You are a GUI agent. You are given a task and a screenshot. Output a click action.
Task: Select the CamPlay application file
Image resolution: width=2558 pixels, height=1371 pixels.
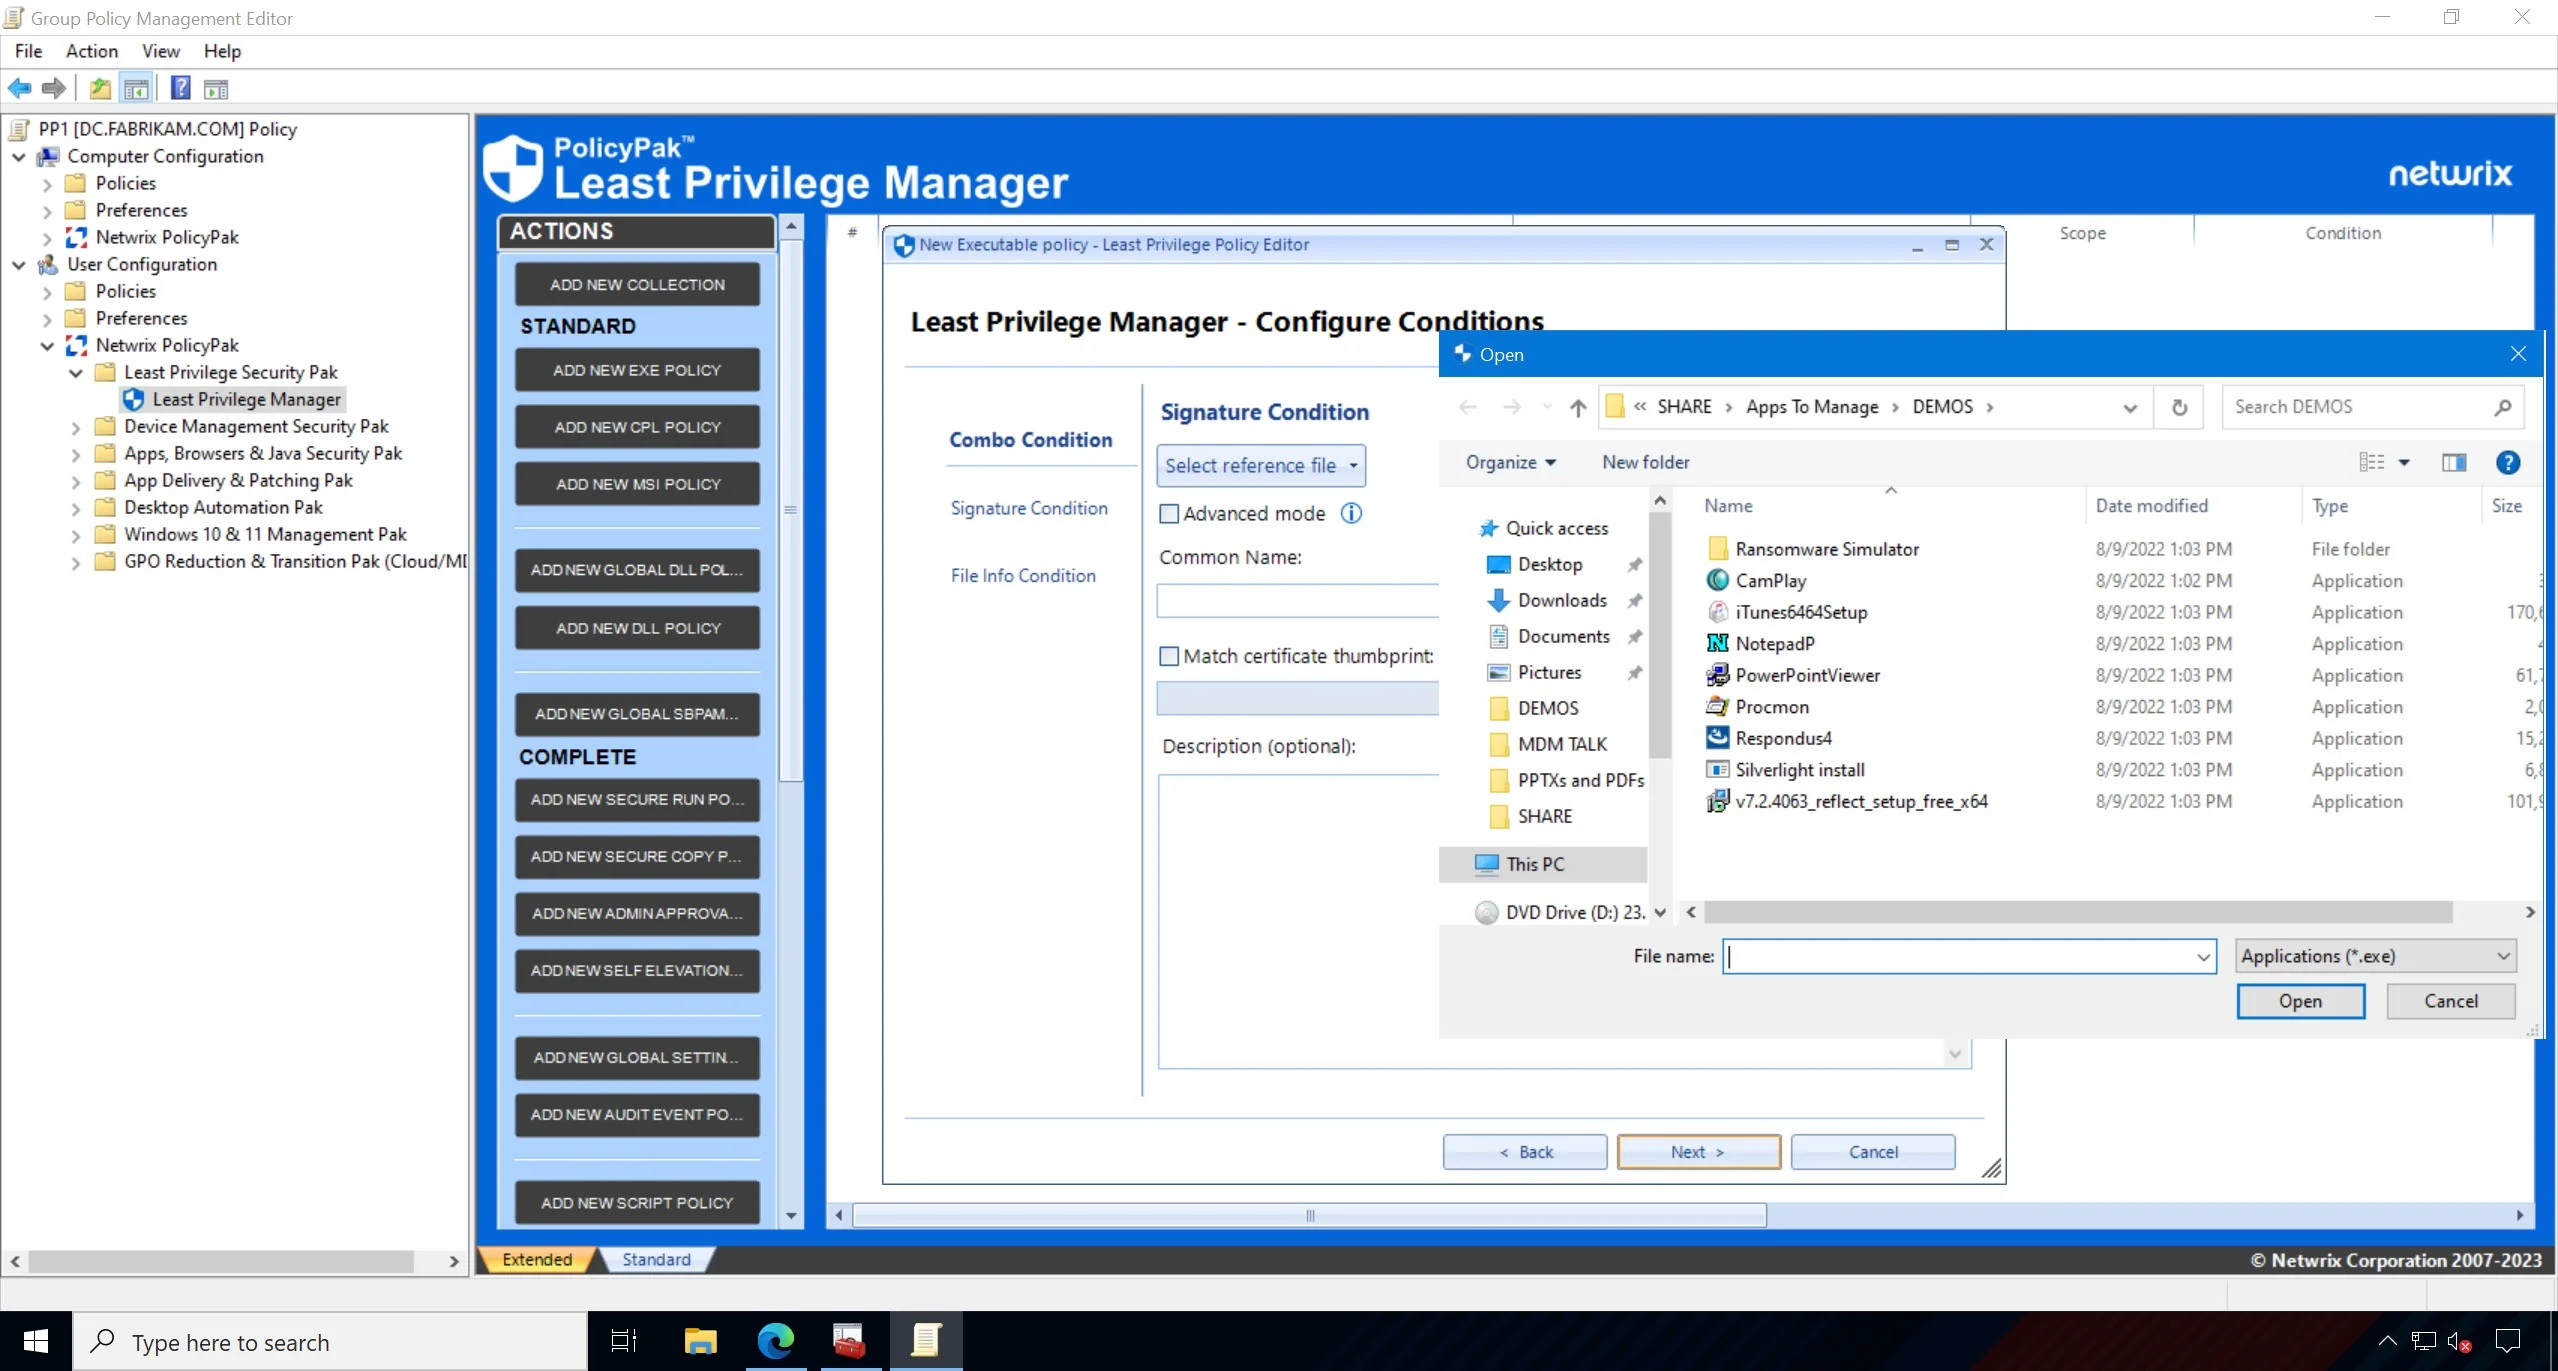[x=1770, y=581]
